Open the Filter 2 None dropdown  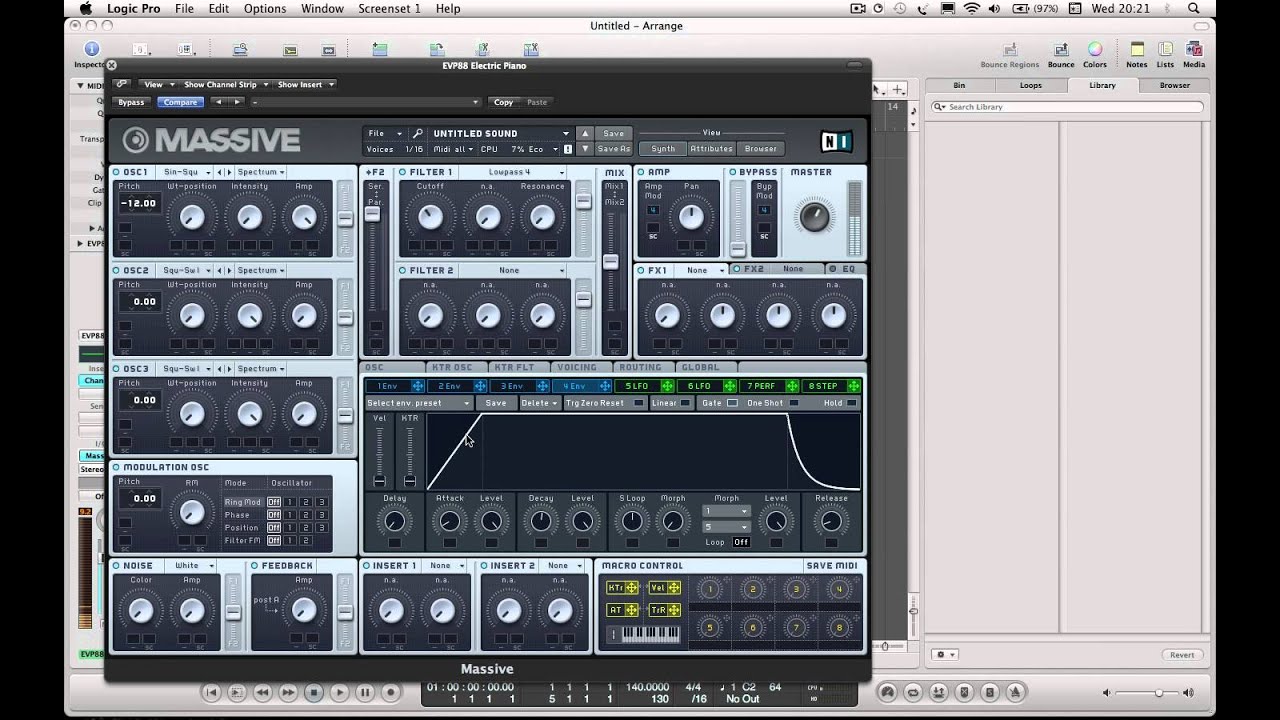[514, 270]
